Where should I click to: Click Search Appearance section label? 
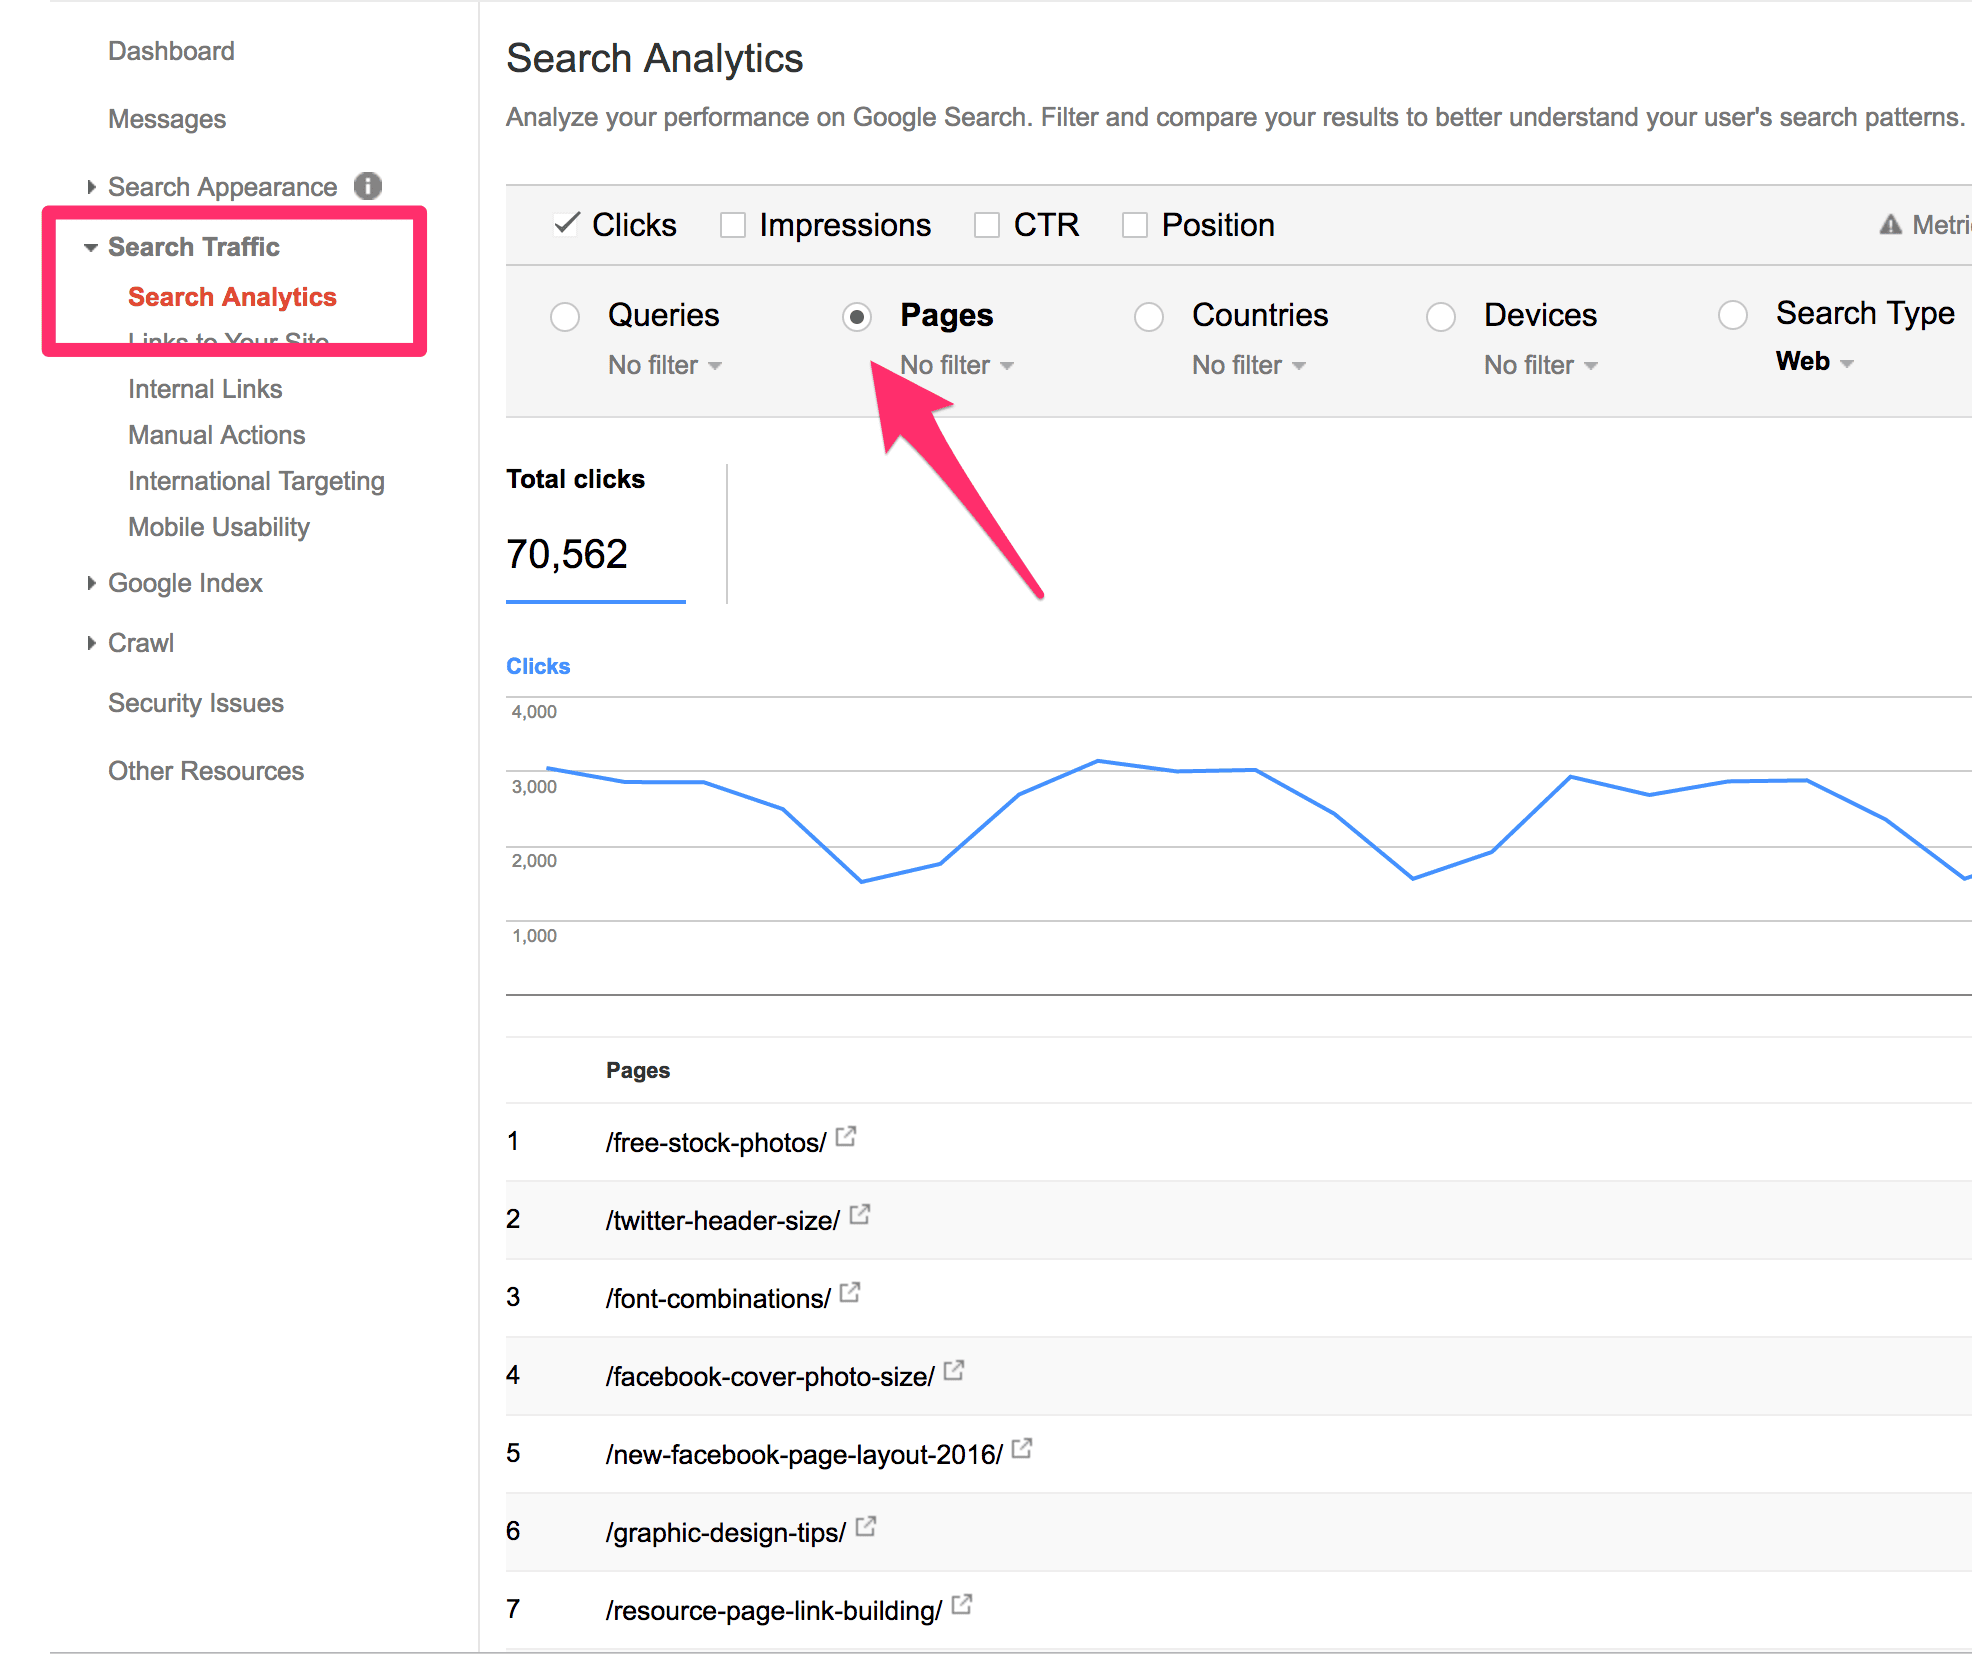[222, 187]
